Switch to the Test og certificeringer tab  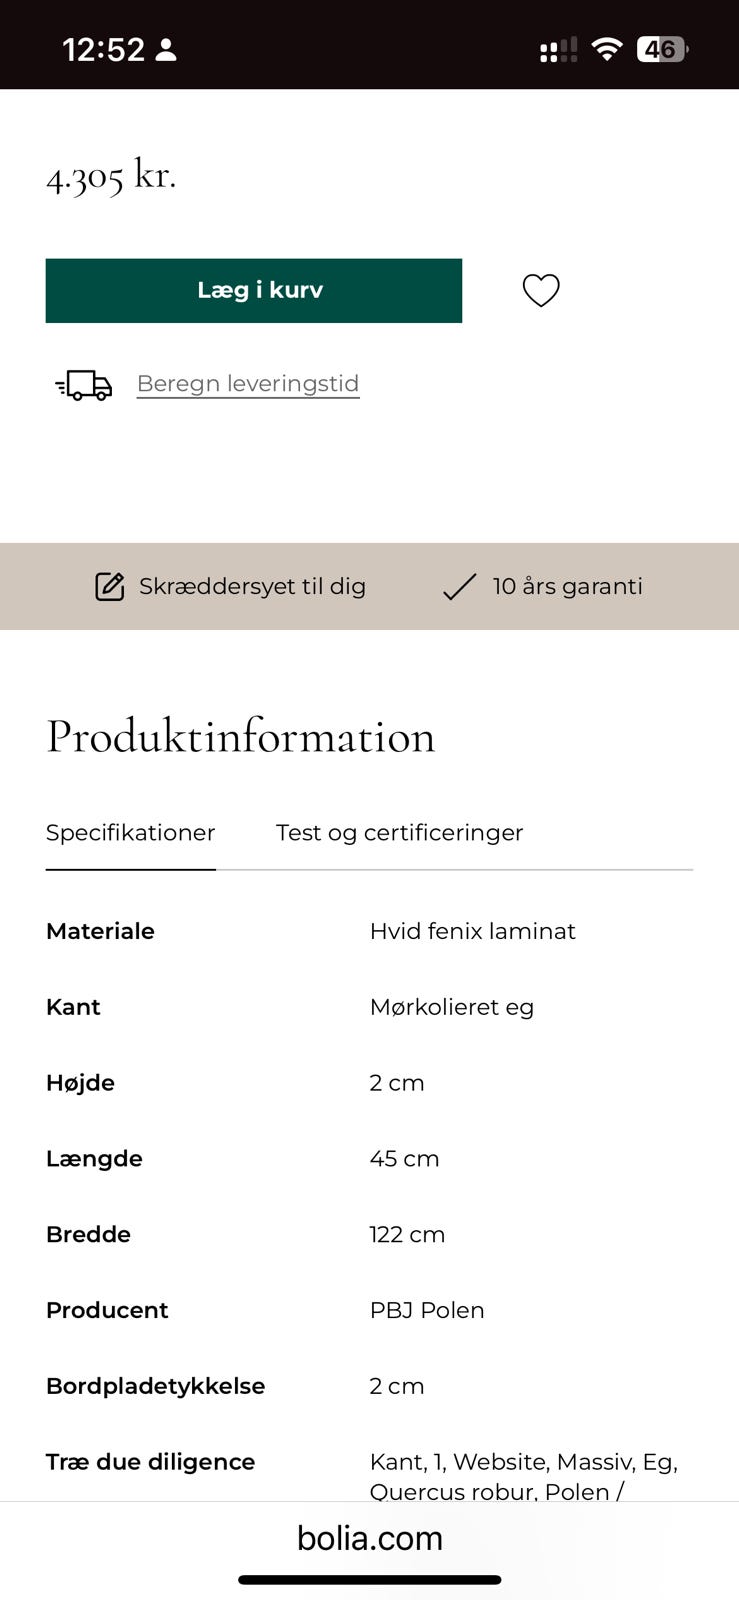[399, 832]
